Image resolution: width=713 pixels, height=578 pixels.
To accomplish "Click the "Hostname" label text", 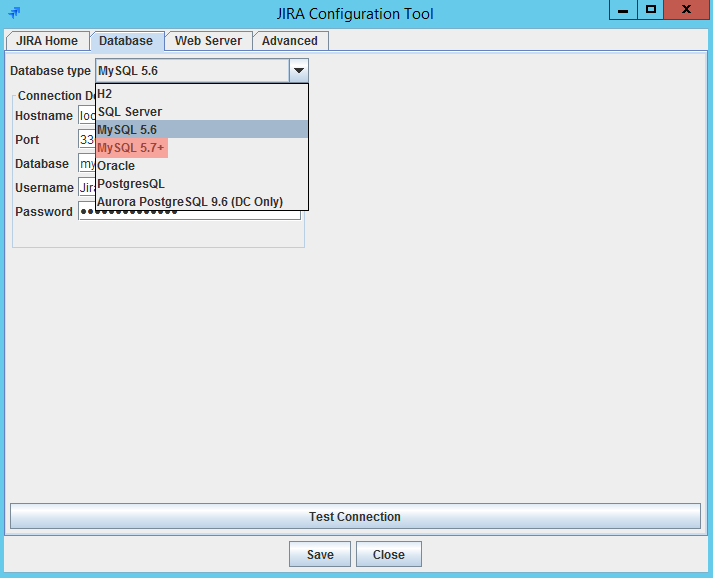I will (x=44, y=116).
